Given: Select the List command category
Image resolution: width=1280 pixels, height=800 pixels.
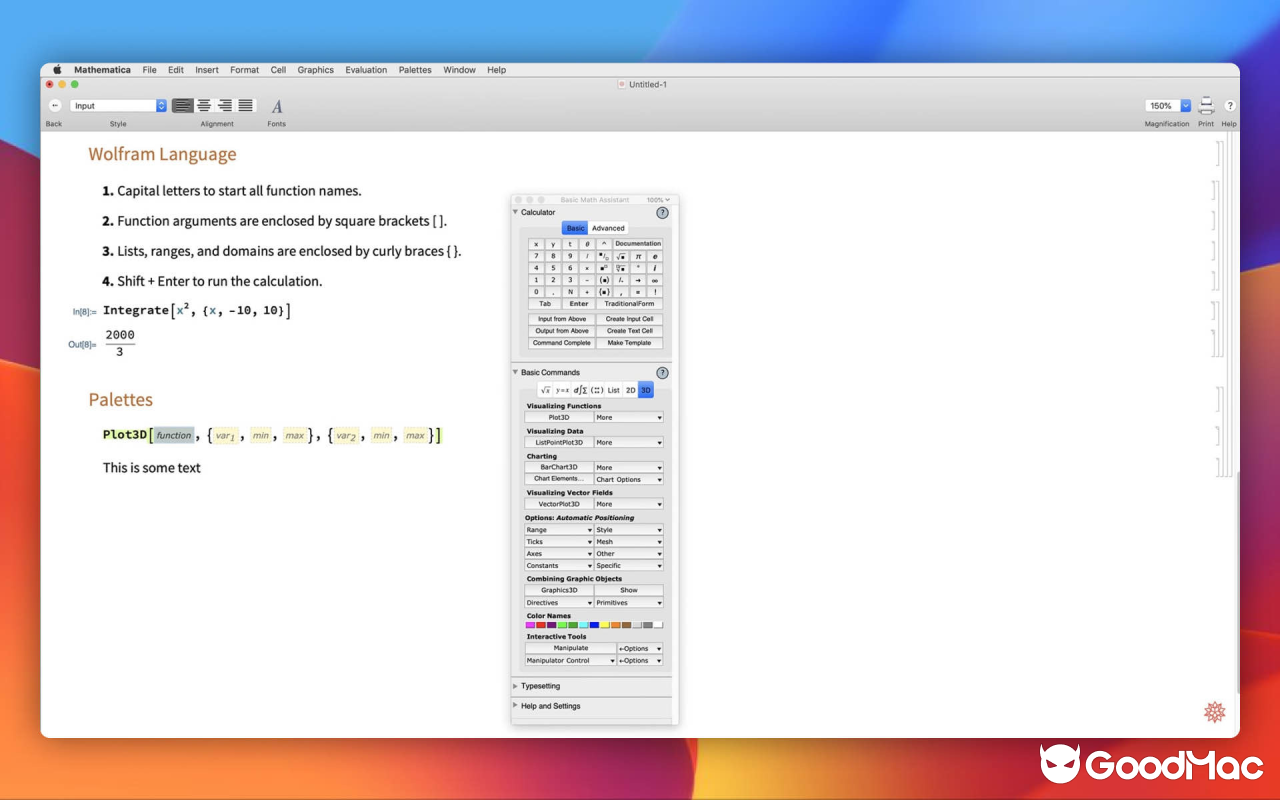Looking at the screenshot, I should point(614,390).
